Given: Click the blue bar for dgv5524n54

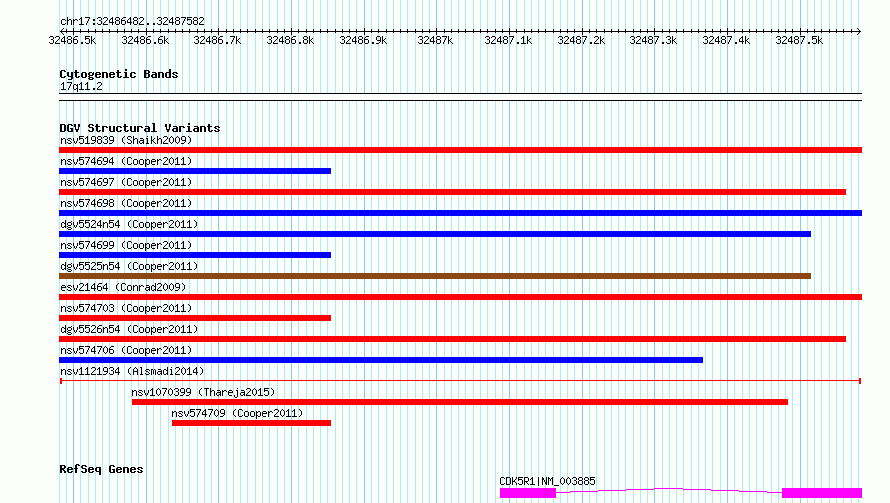Looking at the screenshot, I should (435, 234).
